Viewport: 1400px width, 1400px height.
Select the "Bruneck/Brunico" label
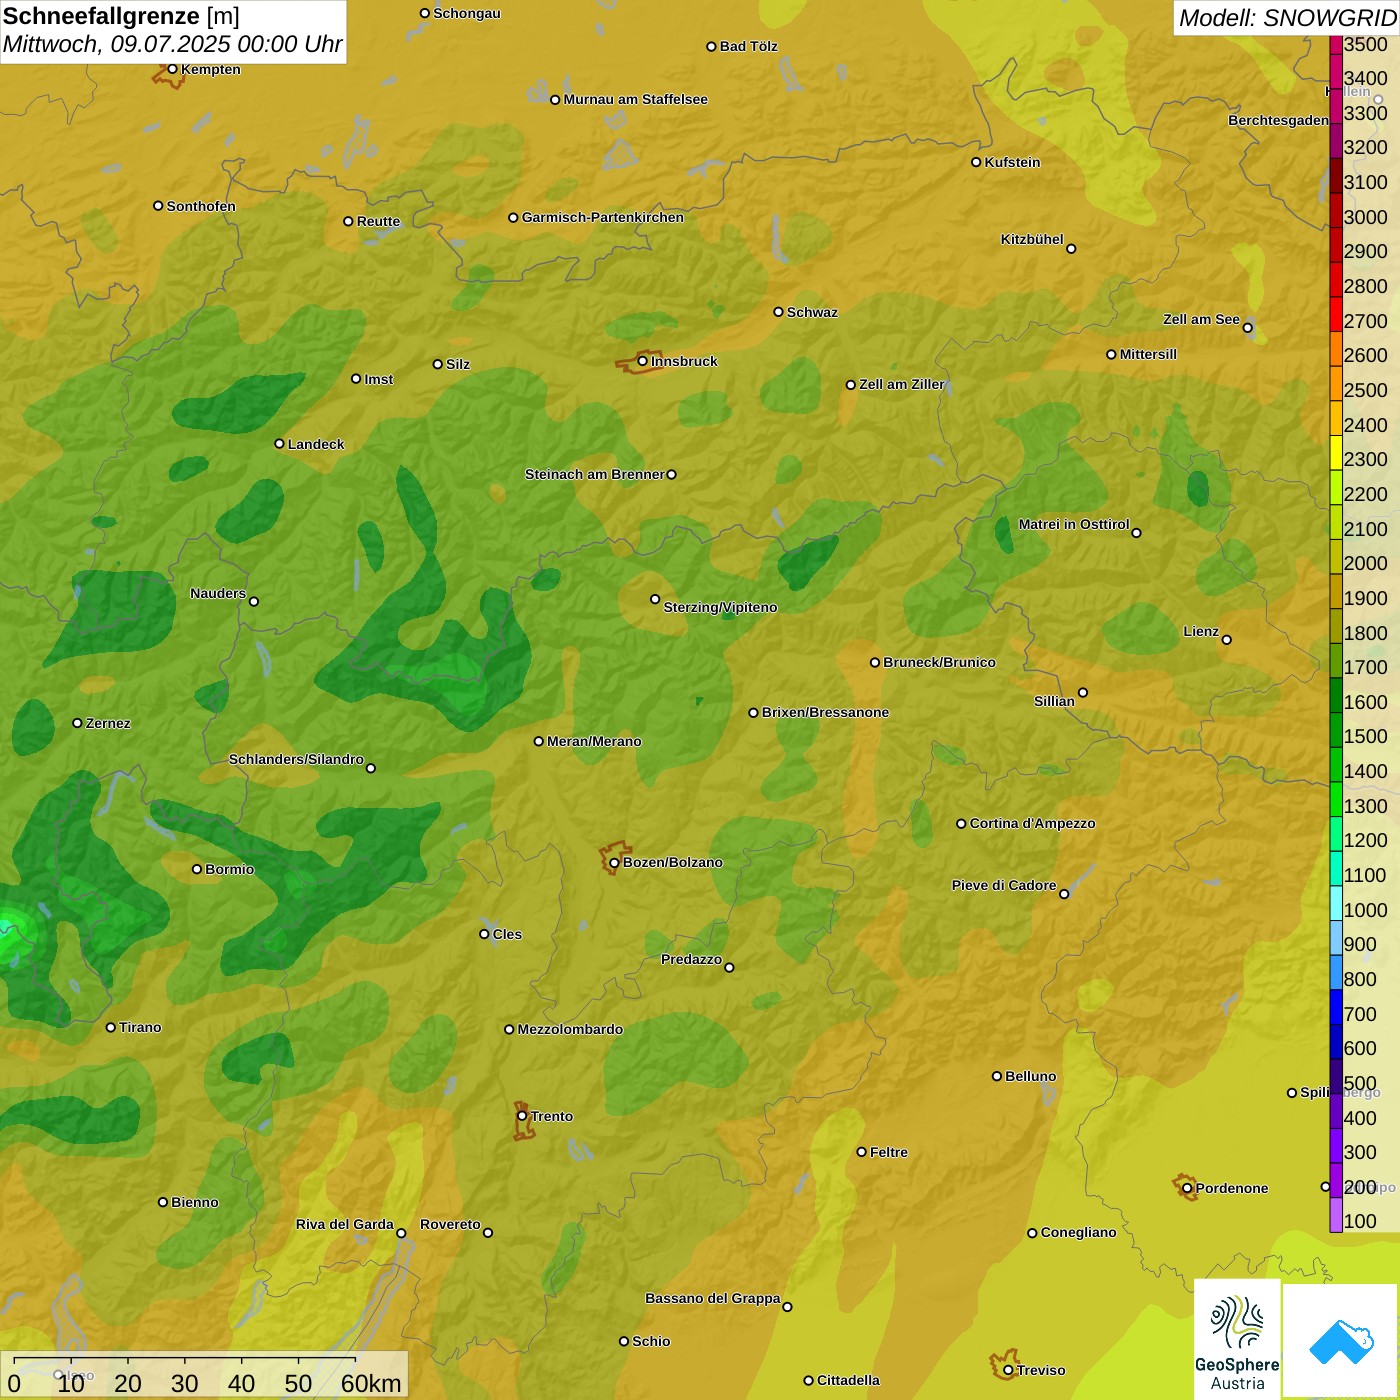(939, 662)
